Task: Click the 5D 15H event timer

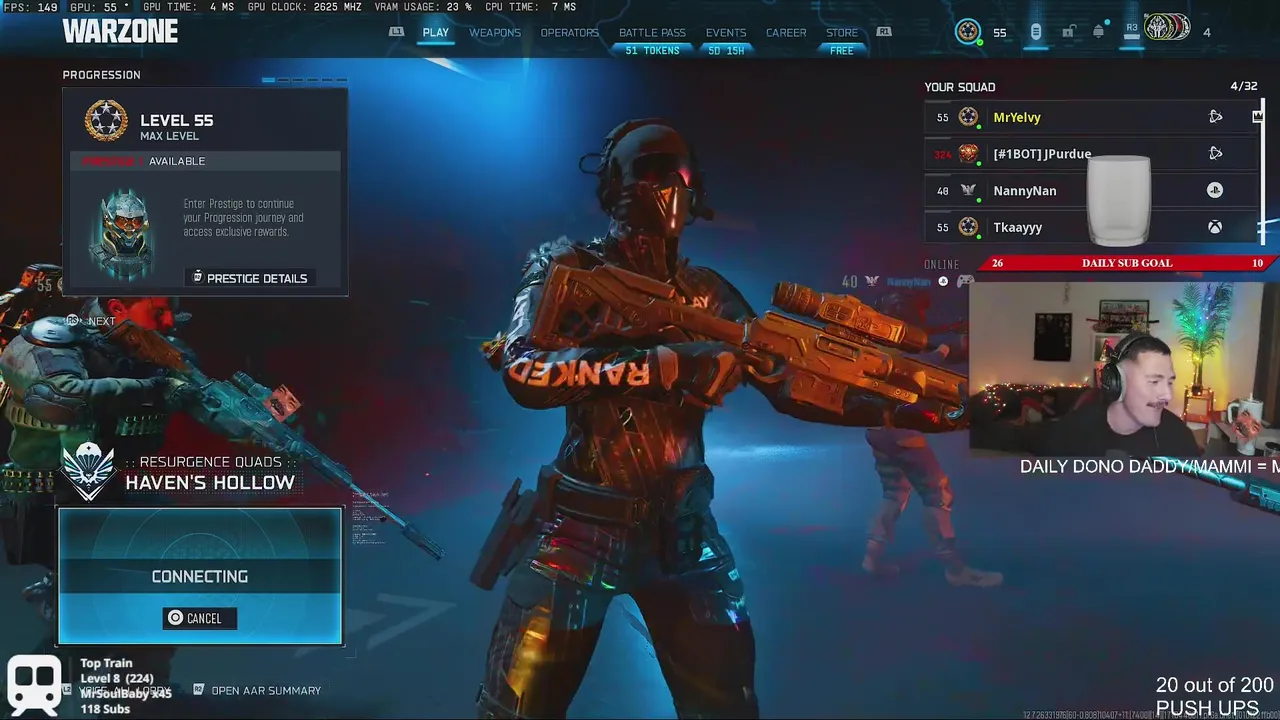Action: (x=726, y=50)
